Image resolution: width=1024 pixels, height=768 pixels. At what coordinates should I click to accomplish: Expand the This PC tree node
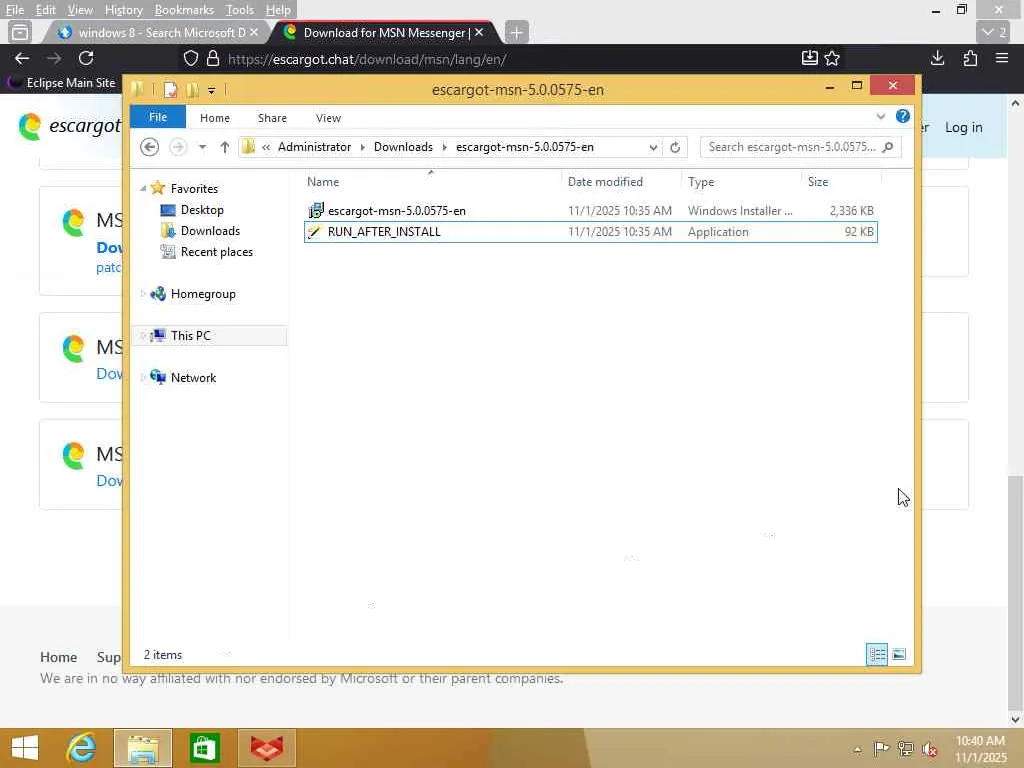coord(143,336)
